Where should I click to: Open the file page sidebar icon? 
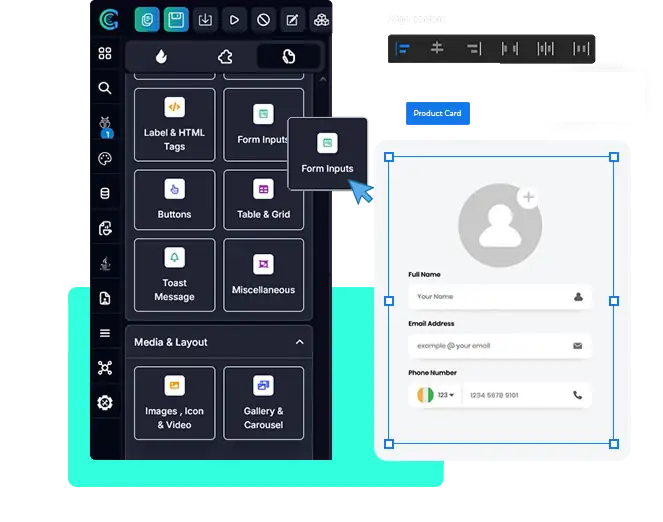point(105,298)
